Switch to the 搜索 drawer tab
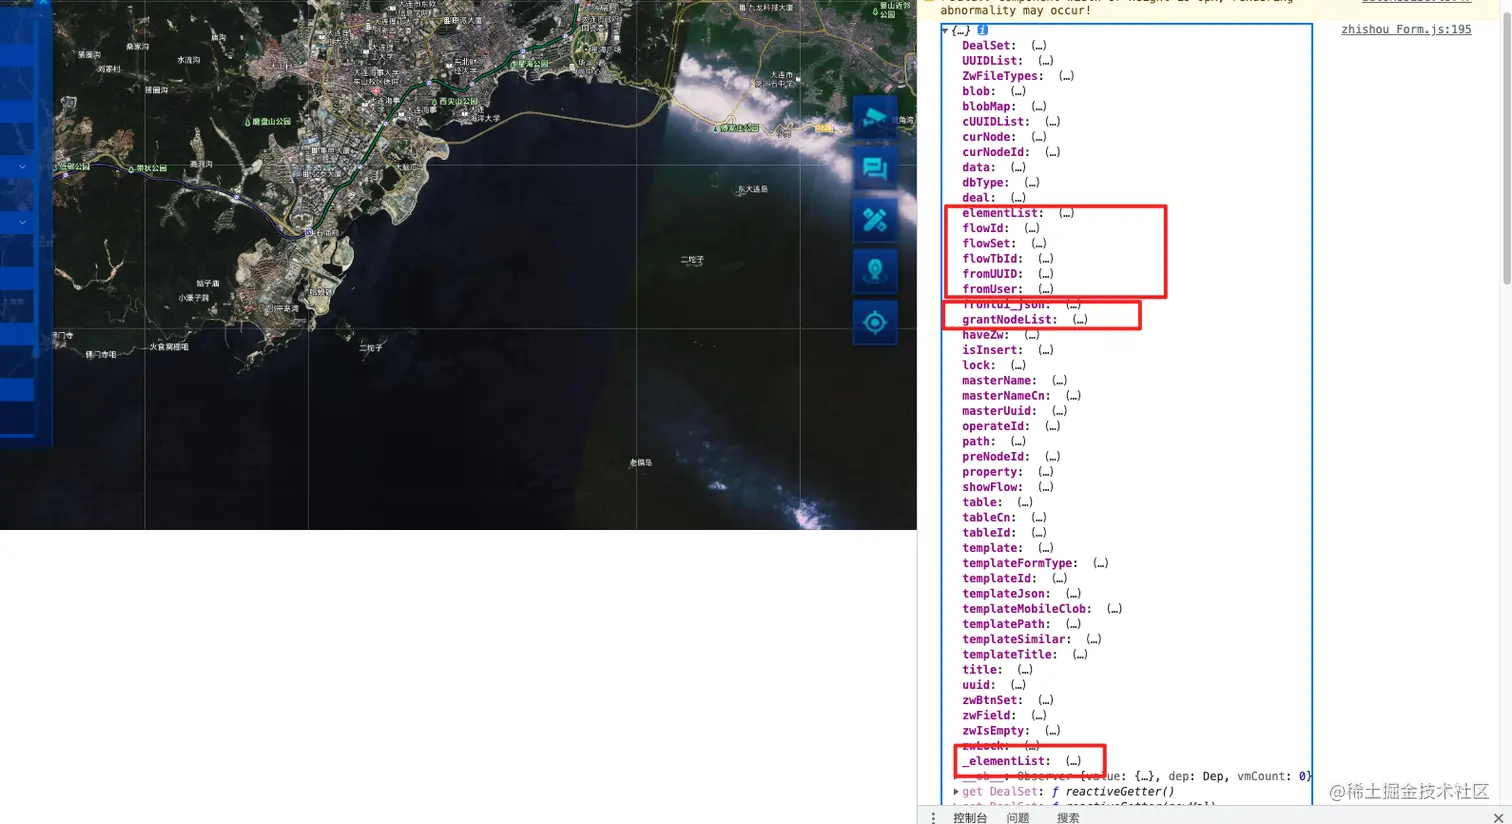Viewport: 1512px width, 824px height. click(x=1068, y=817)
